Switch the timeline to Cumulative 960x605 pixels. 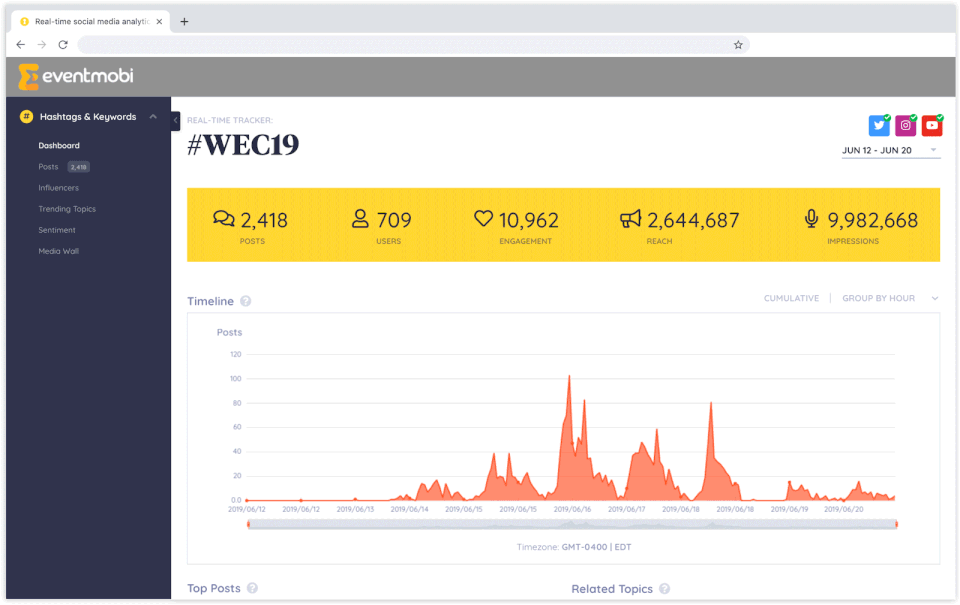pos(791,298)
